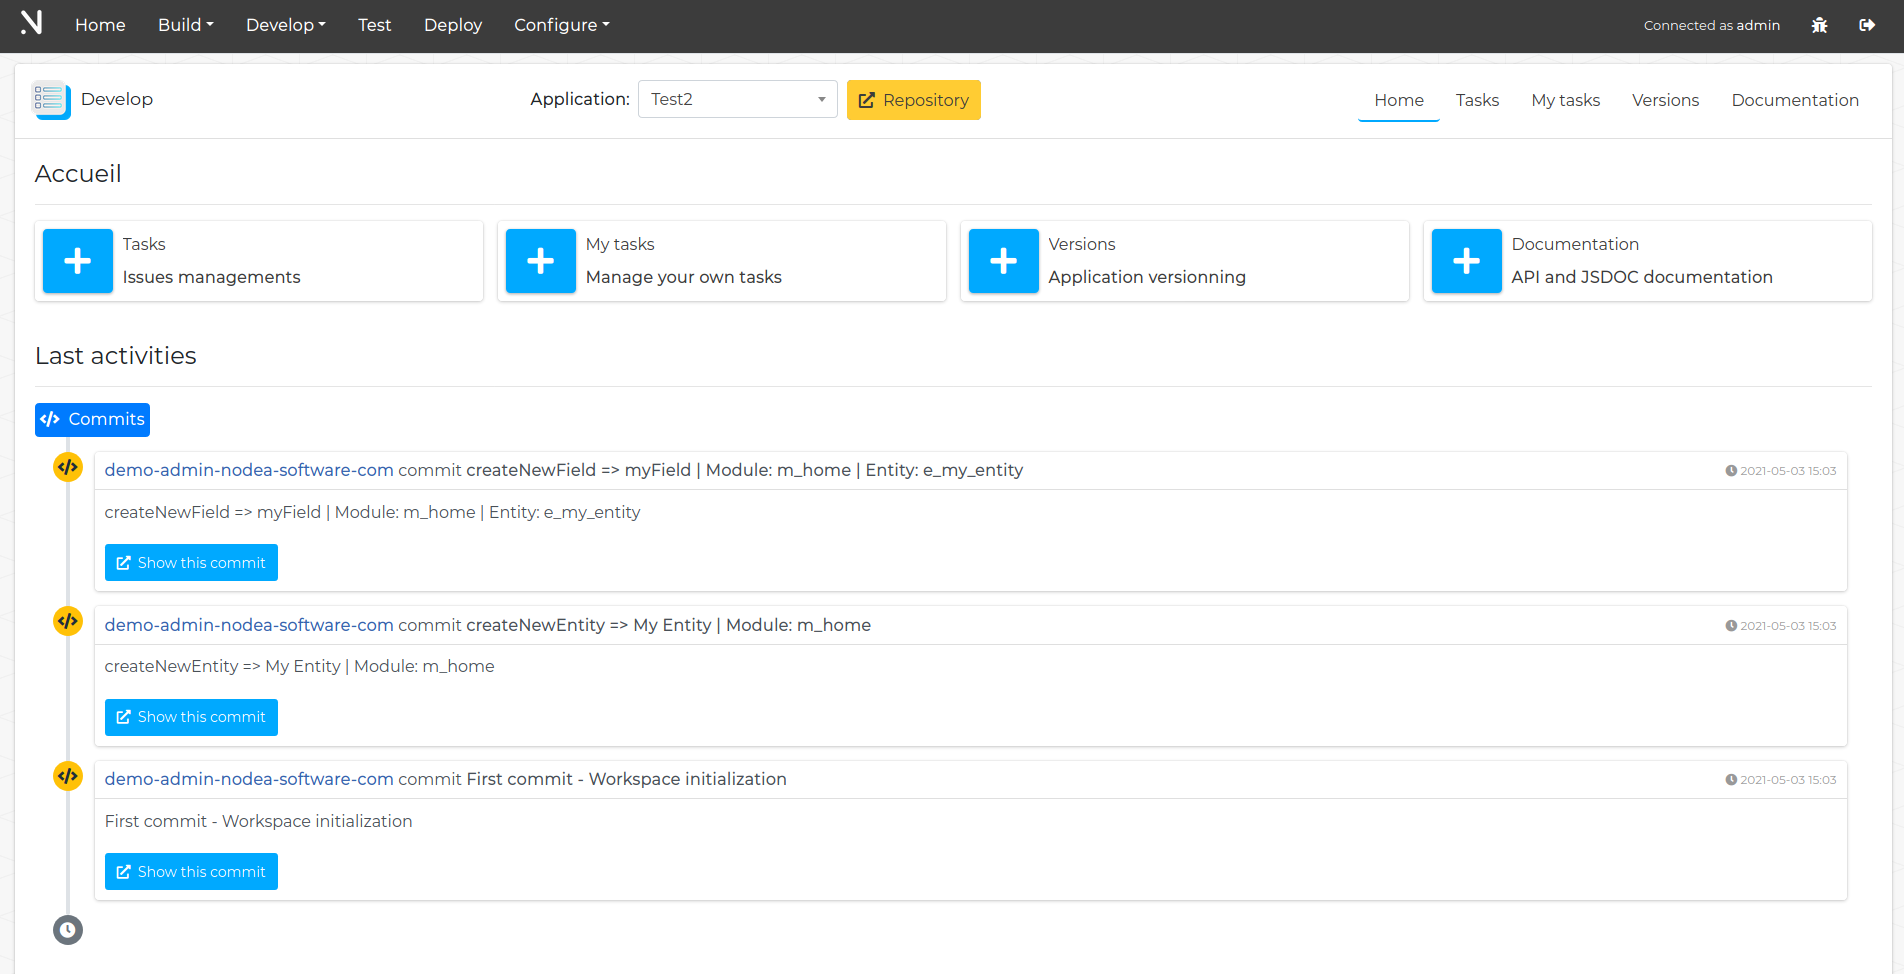
Task: Open the Deploy menu item
Action: [x=453, y=25]
